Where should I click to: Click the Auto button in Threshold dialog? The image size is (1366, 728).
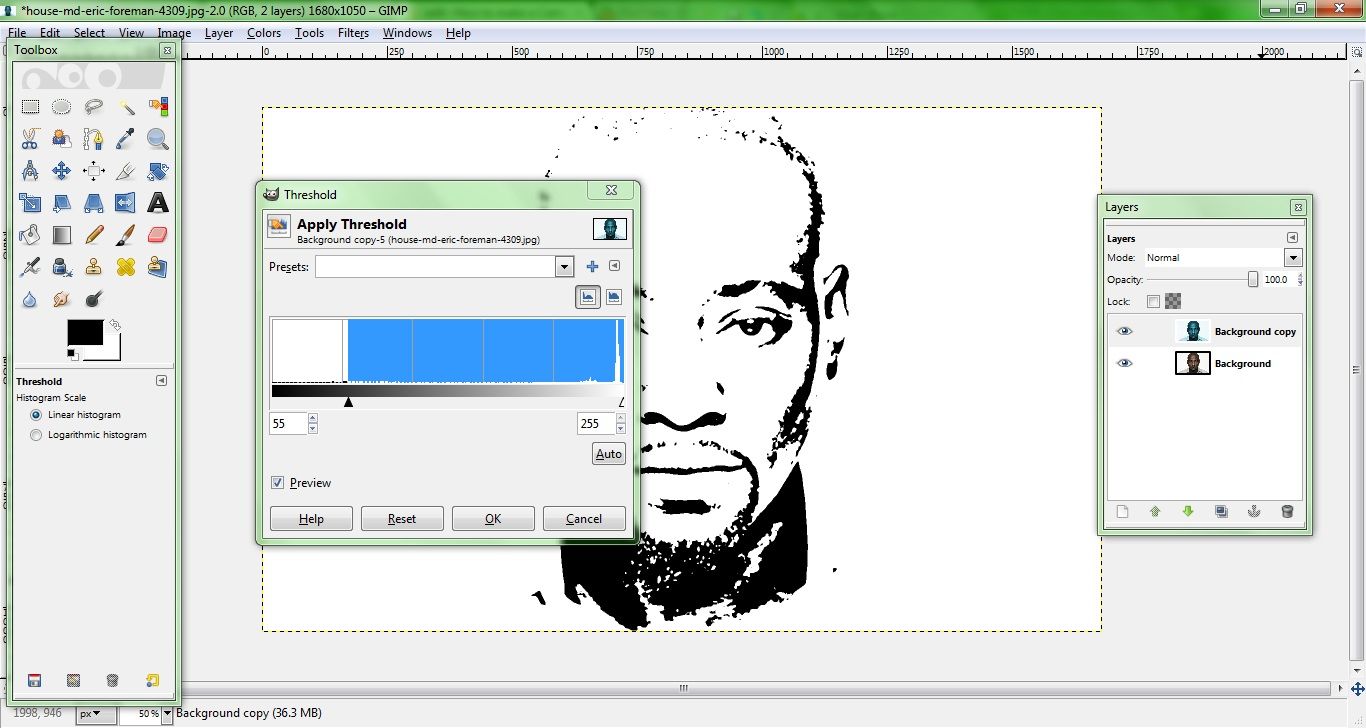click(x=608, y=453)
